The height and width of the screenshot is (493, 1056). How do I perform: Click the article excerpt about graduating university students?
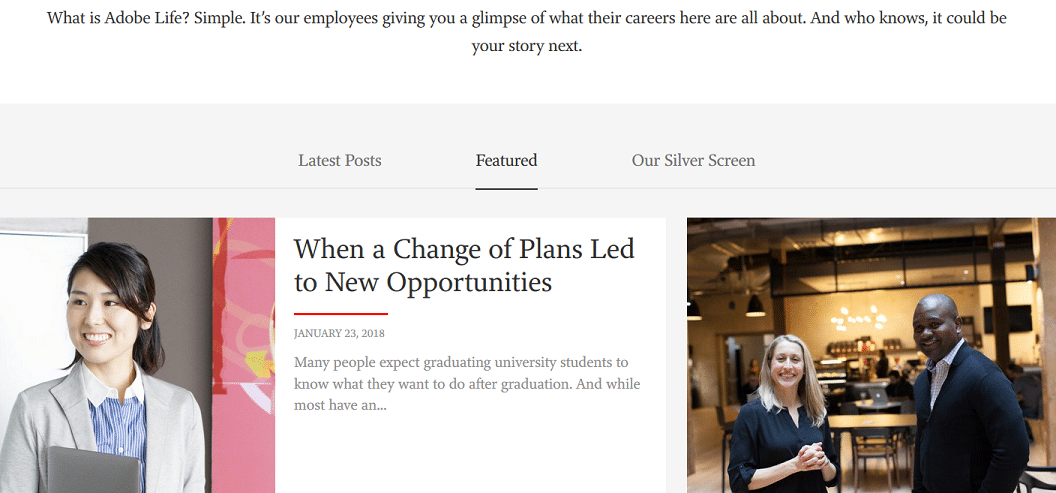(467, 383)
